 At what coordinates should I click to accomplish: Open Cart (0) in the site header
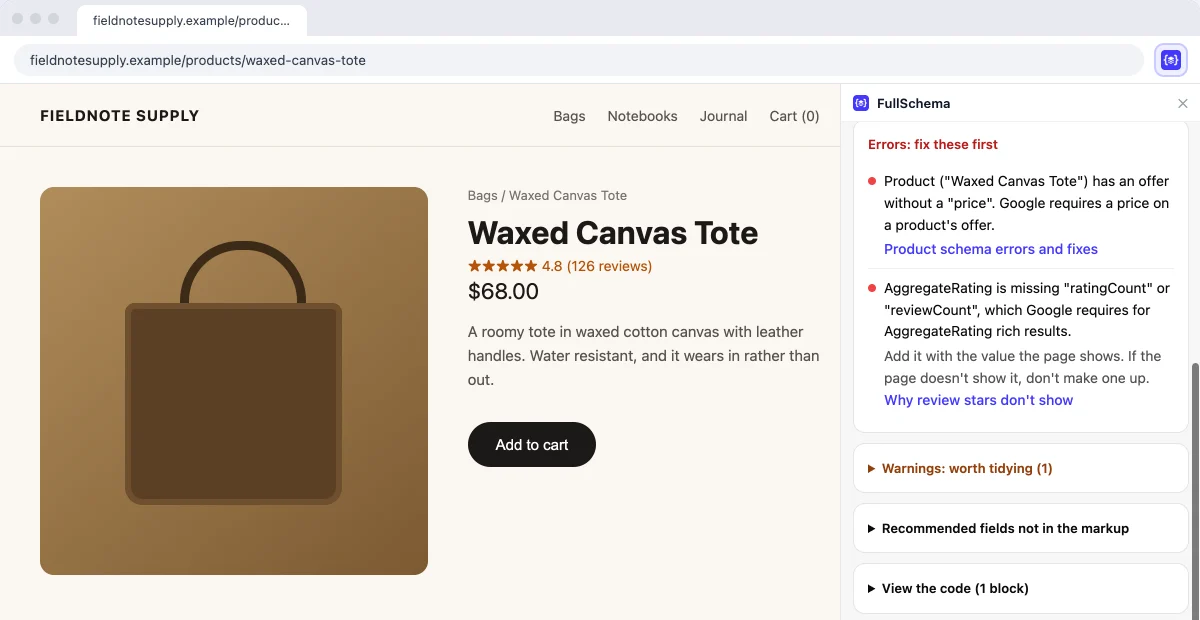coord(794,116)
